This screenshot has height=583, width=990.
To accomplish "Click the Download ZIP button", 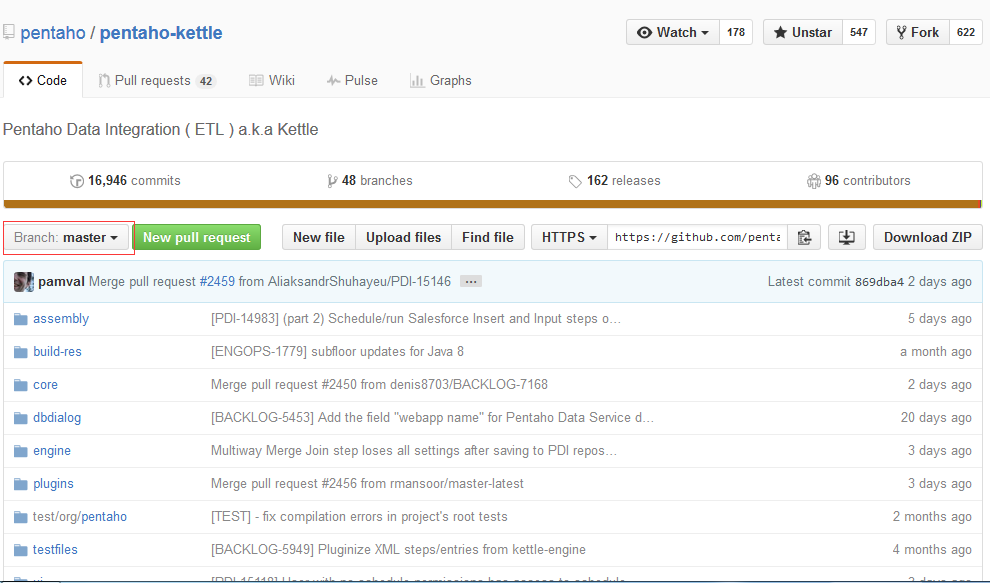I will pos(927,237).
